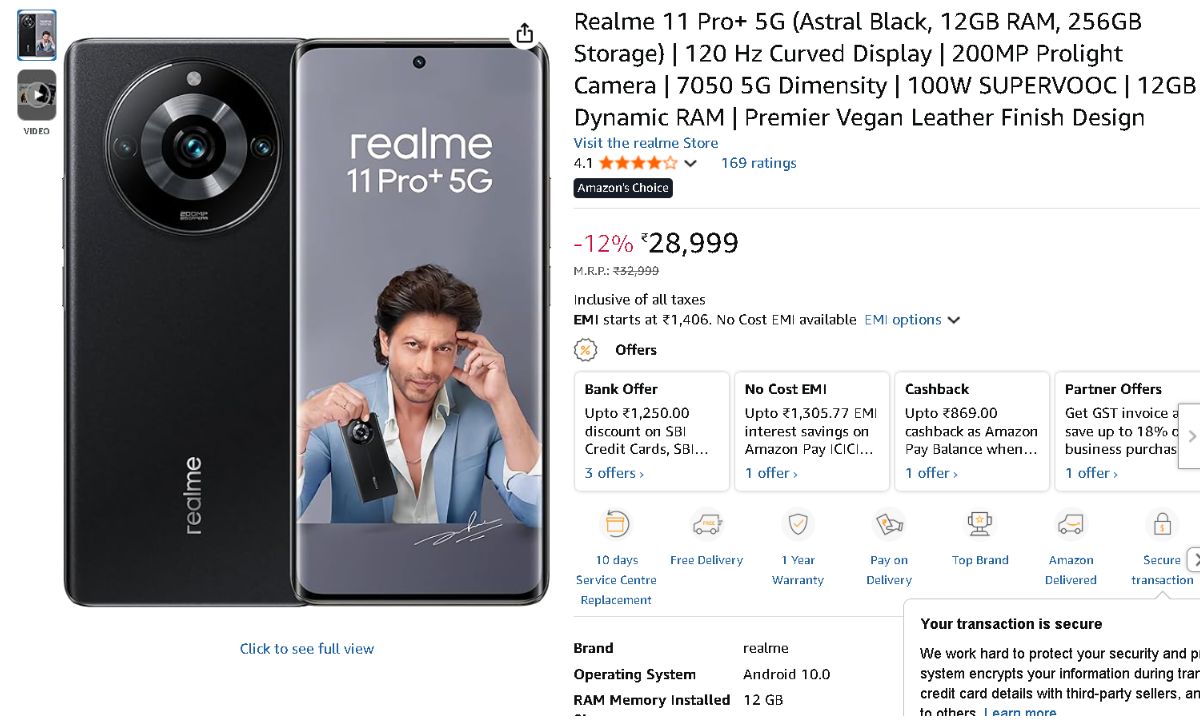The width and height of the screenshot is (1200, 720).
Task: Expand the star rating dropdown chevron
Action: click(x=690, y=164)
